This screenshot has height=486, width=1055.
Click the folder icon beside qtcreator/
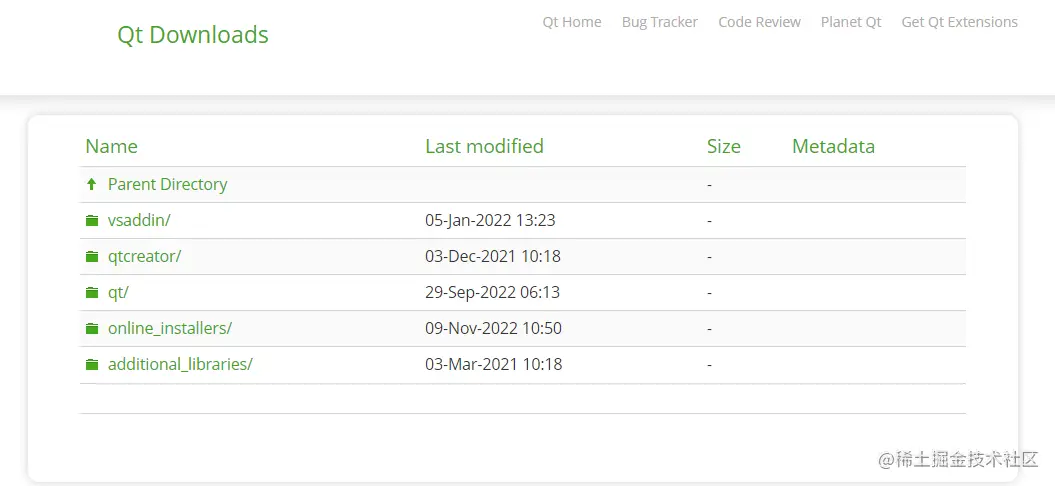(92, 257)
